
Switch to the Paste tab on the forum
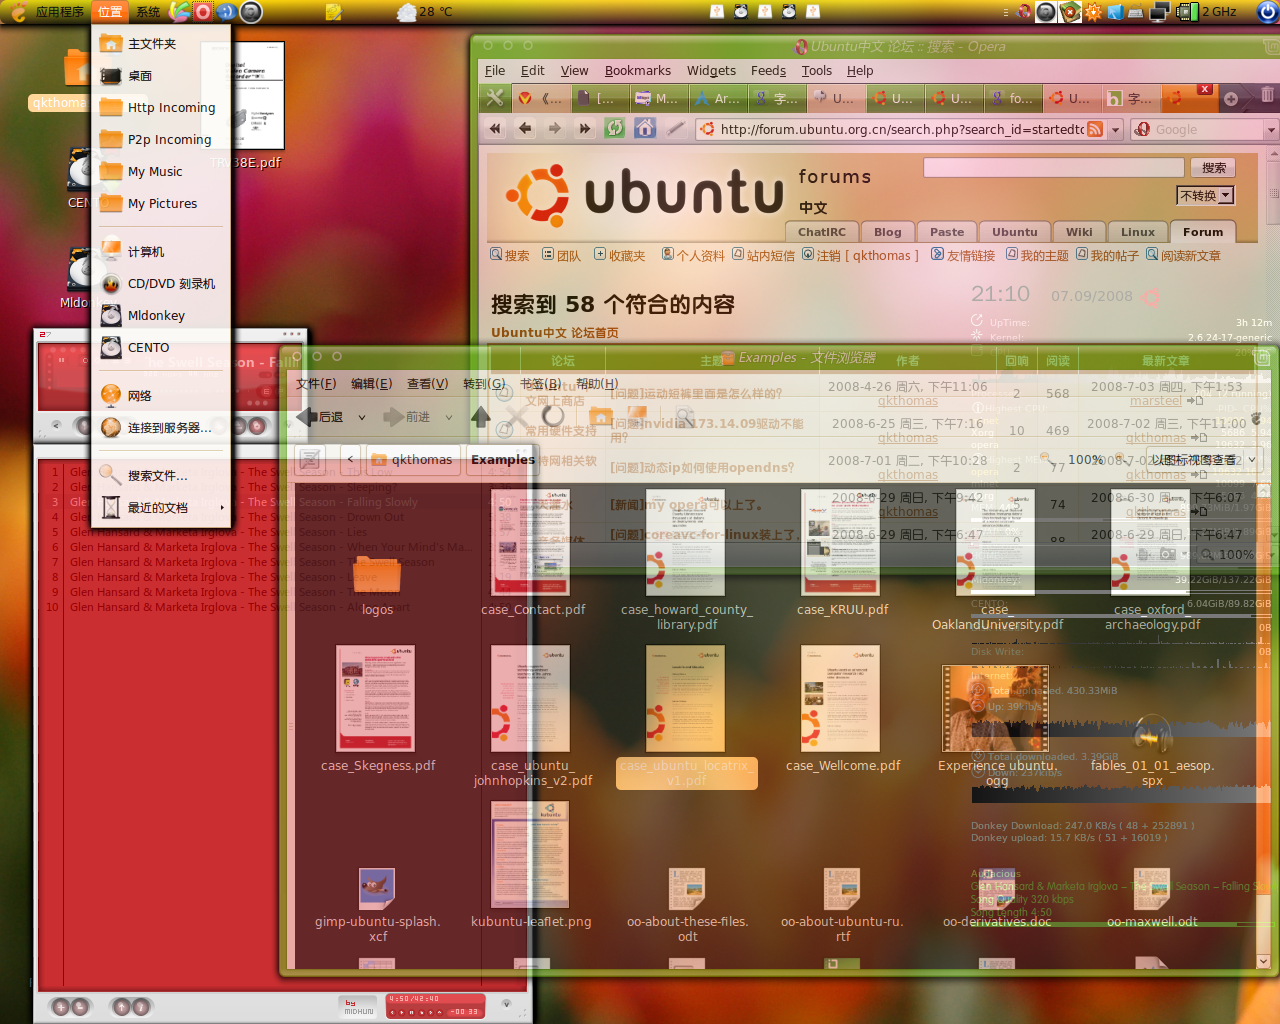947,232
